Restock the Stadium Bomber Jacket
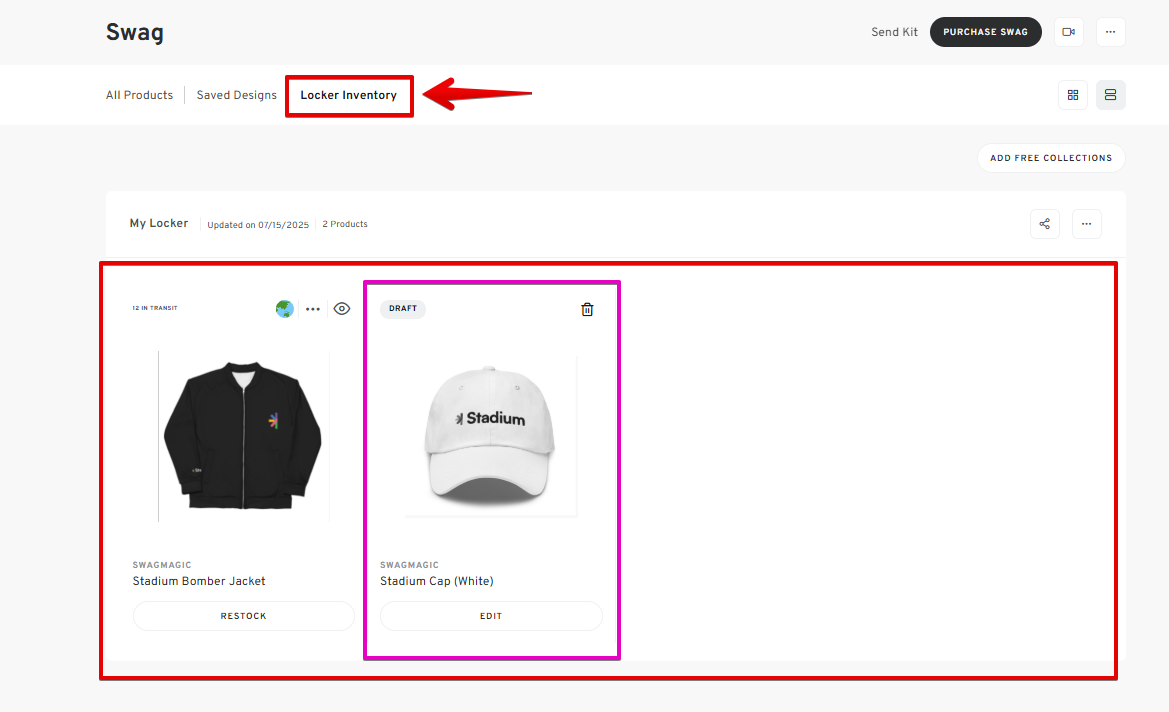1169x712 pixels. coord(244,616)
